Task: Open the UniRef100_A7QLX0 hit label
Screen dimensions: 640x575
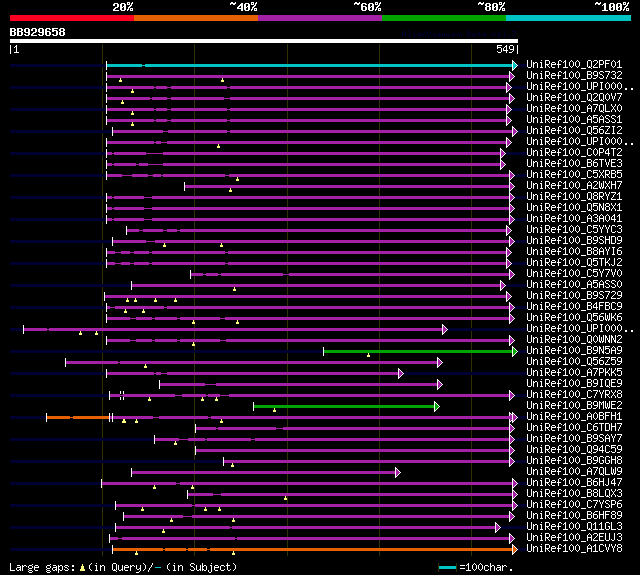Action: (574, 109)
